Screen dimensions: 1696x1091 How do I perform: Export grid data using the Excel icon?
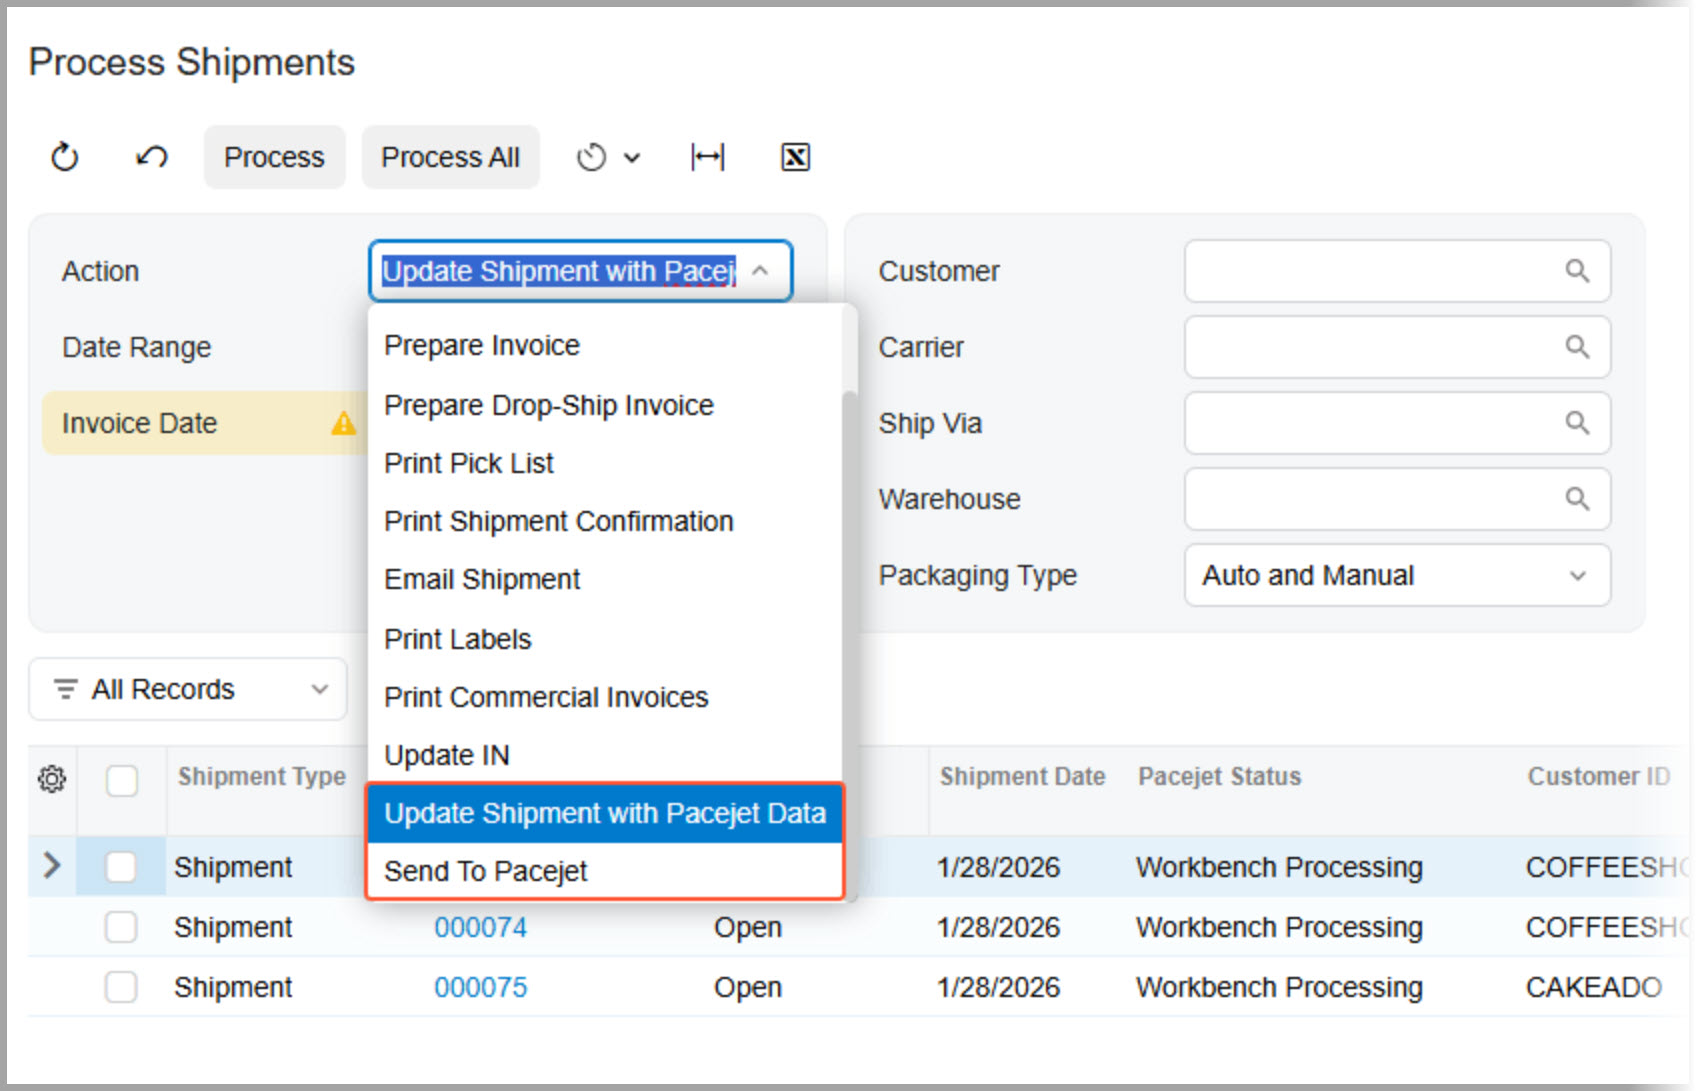[x=793, y=156]
